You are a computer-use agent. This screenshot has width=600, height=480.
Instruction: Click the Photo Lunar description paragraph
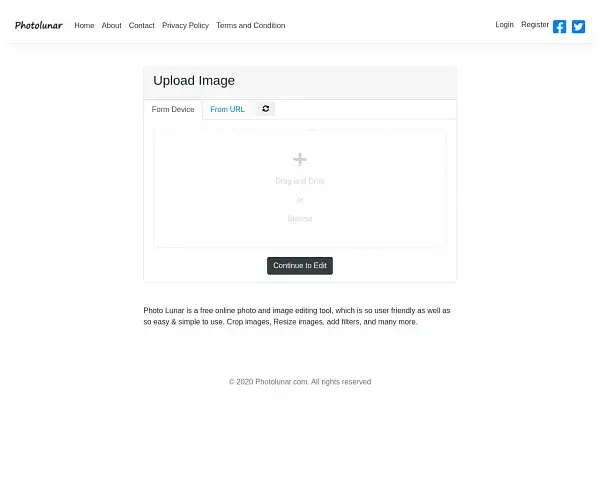[297, 316]
